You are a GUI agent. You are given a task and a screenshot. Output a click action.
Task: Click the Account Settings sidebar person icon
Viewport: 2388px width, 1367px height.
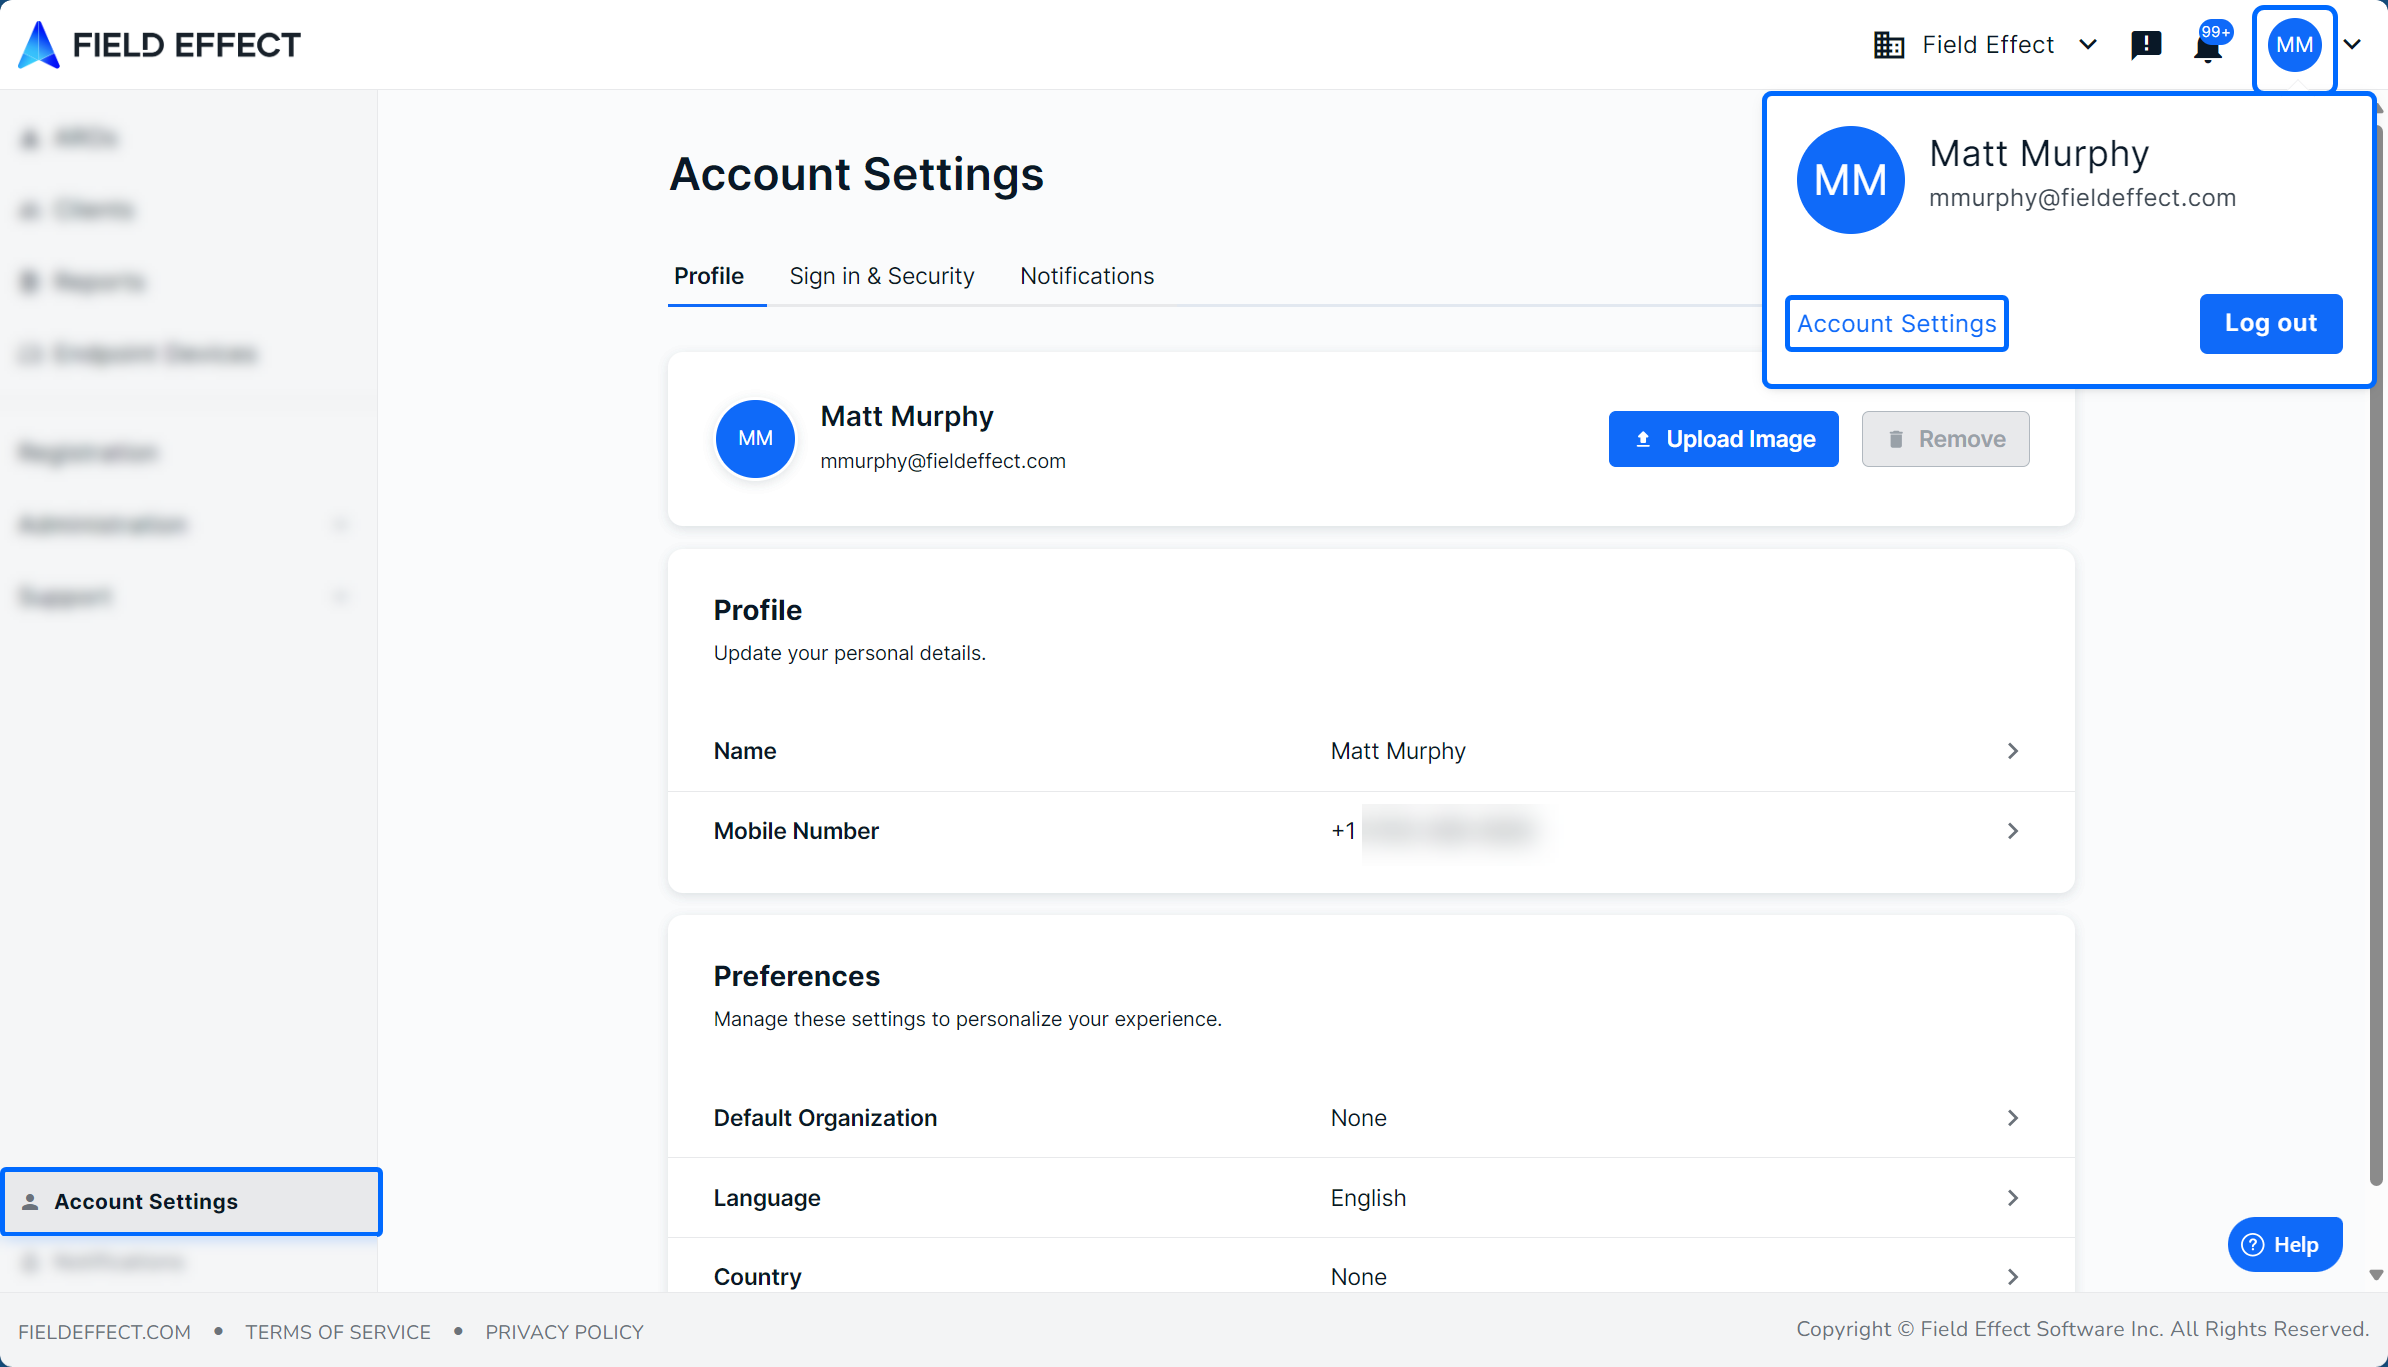(31, 1201)
